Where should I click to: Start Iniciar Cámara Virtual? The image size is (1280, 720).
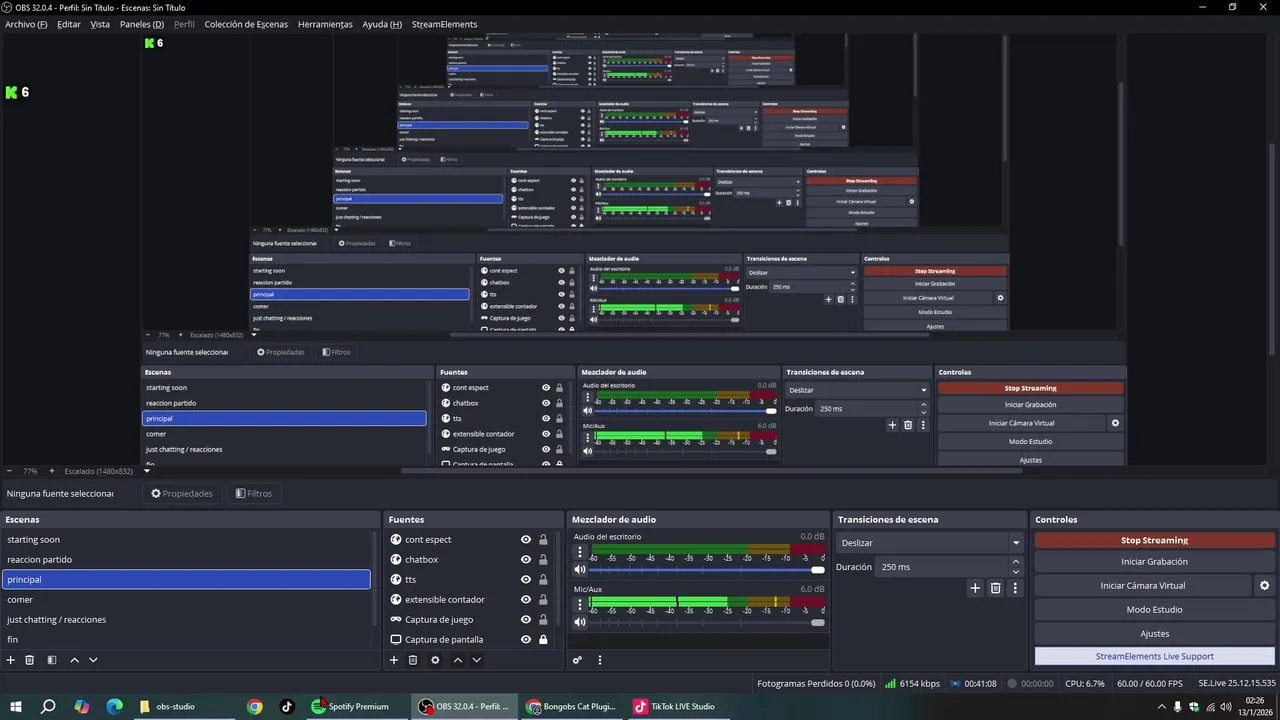pos(1143,586)
